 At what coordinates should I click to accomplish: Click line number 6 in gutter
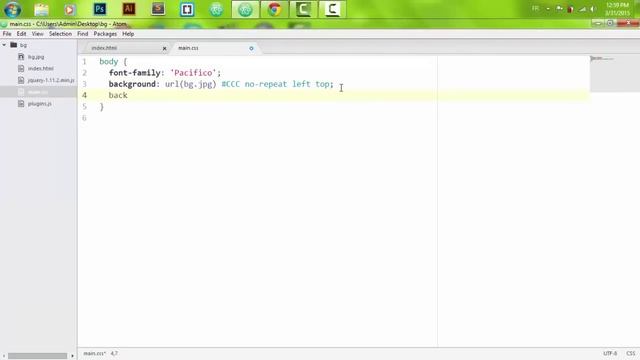tap(84, 118)
